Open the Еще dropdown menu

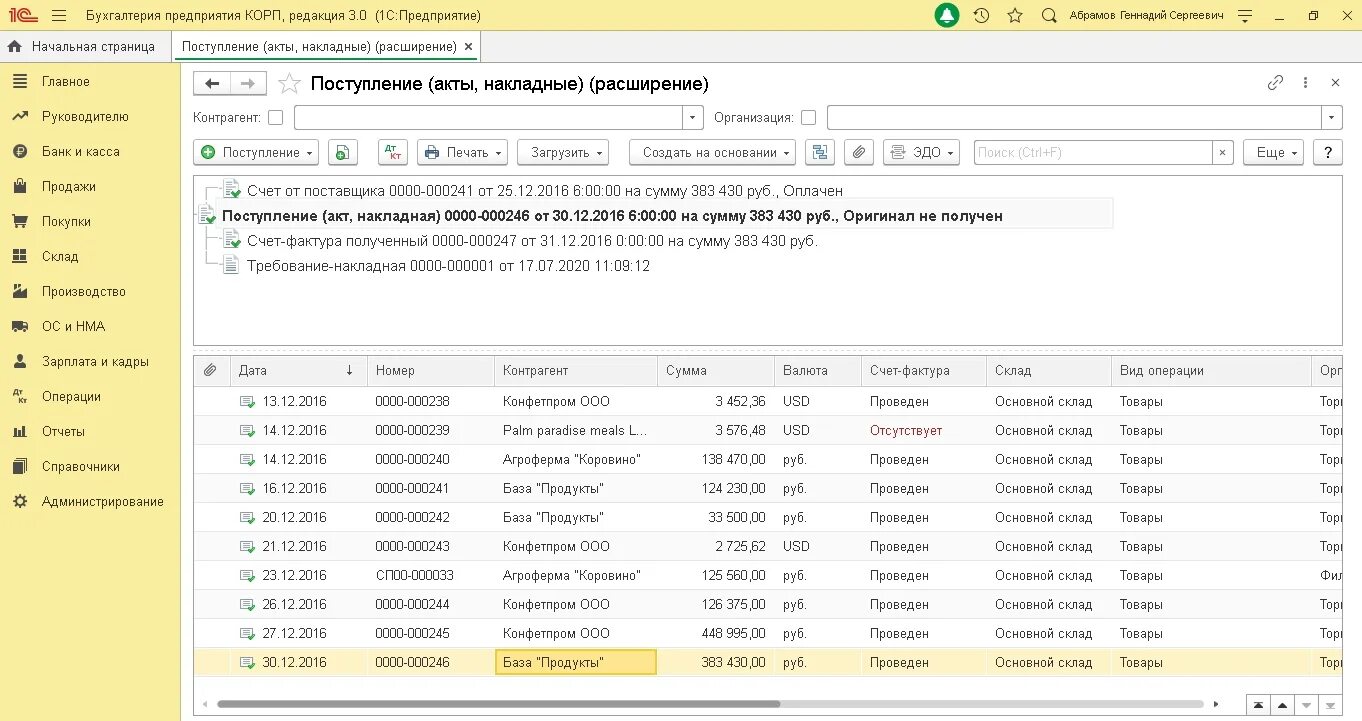[x=1273, y=152]
